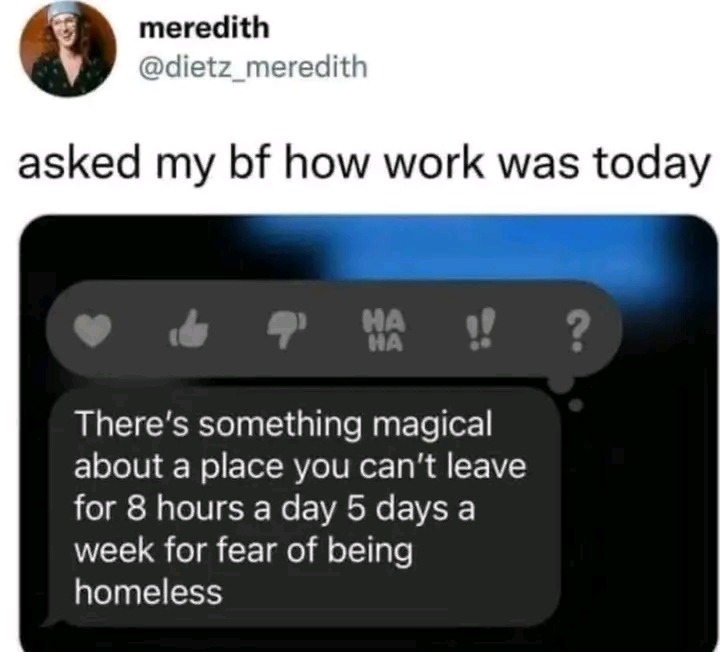Image resolution: width=720 pixels, height=652 pixels.
Task: Tap the heart tapback reaction
Action: pos(93,330)
